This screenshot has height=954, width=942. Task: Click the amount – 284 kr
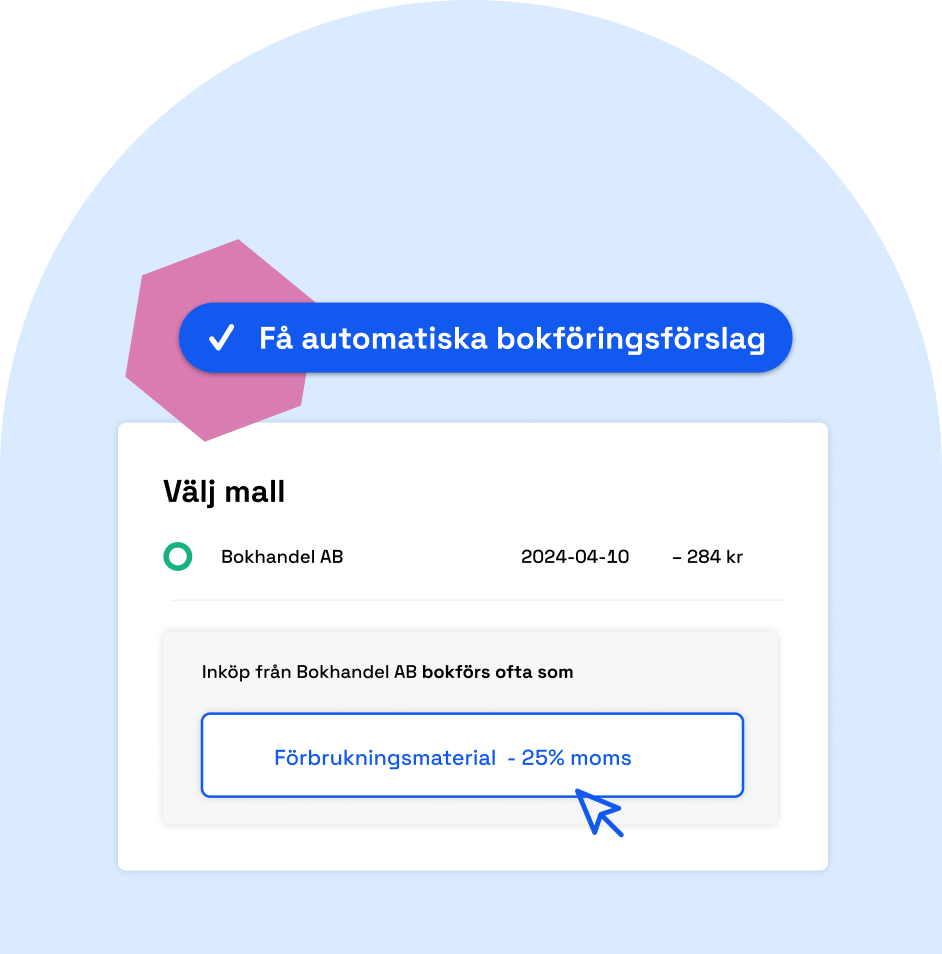[707, 557]
